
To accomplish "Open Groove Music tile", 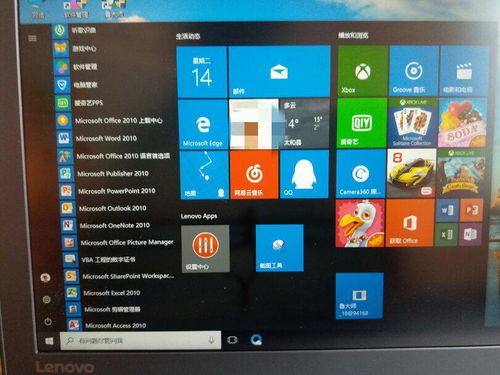I will click(x=414, y=71).
